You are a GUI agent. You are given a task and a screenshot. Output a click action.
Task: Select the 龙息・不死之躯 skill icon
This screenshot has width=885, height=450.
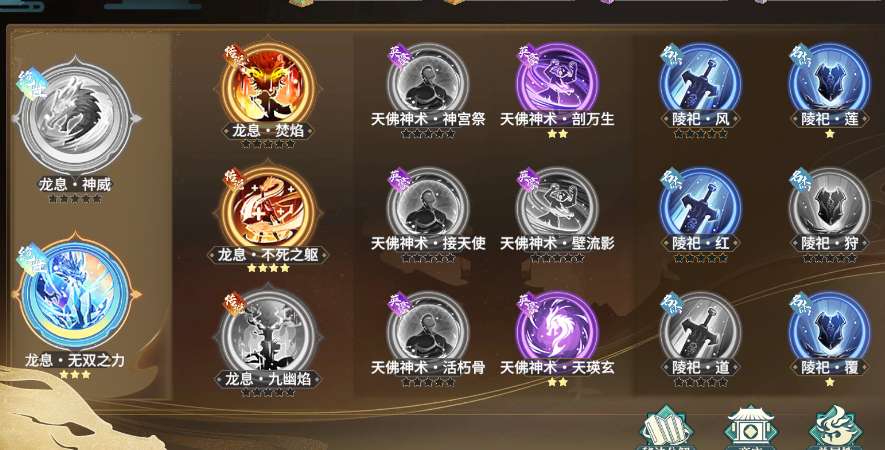click(x=268, y=212)
